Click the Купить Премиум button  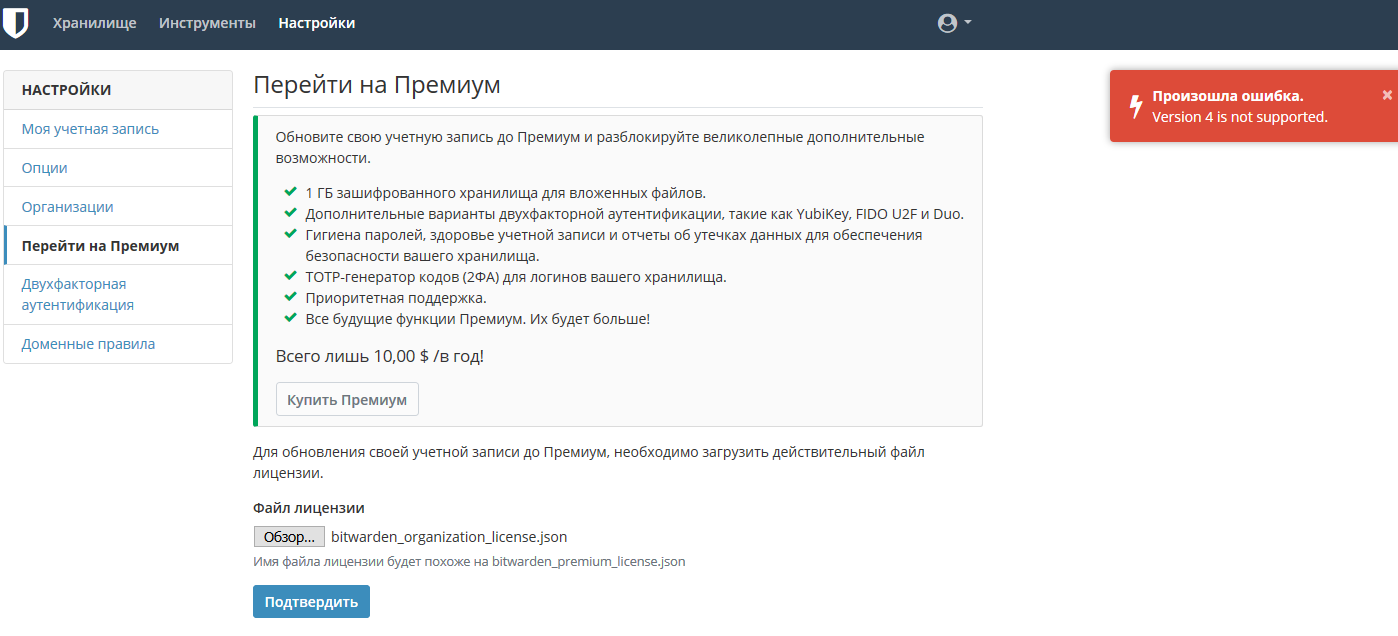click(x=347, y=399)
